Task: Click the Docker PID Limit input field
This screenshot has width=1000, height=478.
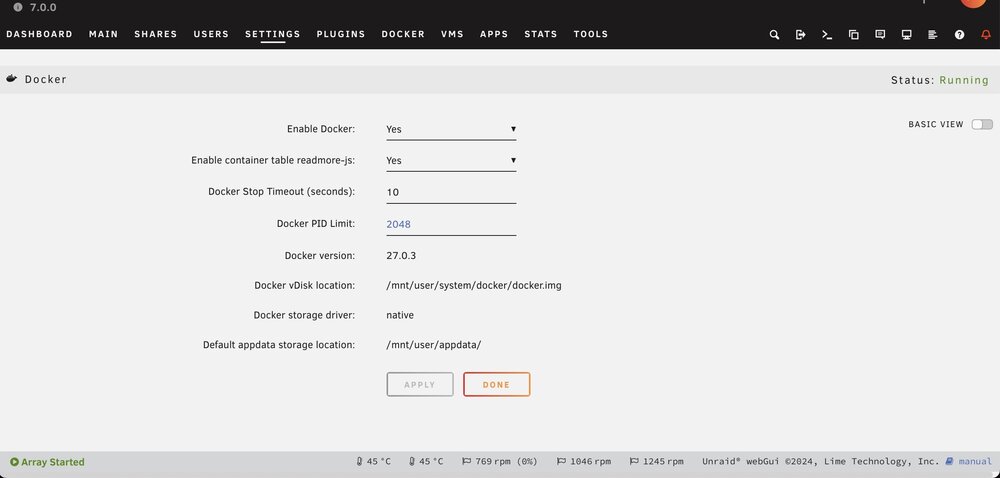Action: pos(451,224)
